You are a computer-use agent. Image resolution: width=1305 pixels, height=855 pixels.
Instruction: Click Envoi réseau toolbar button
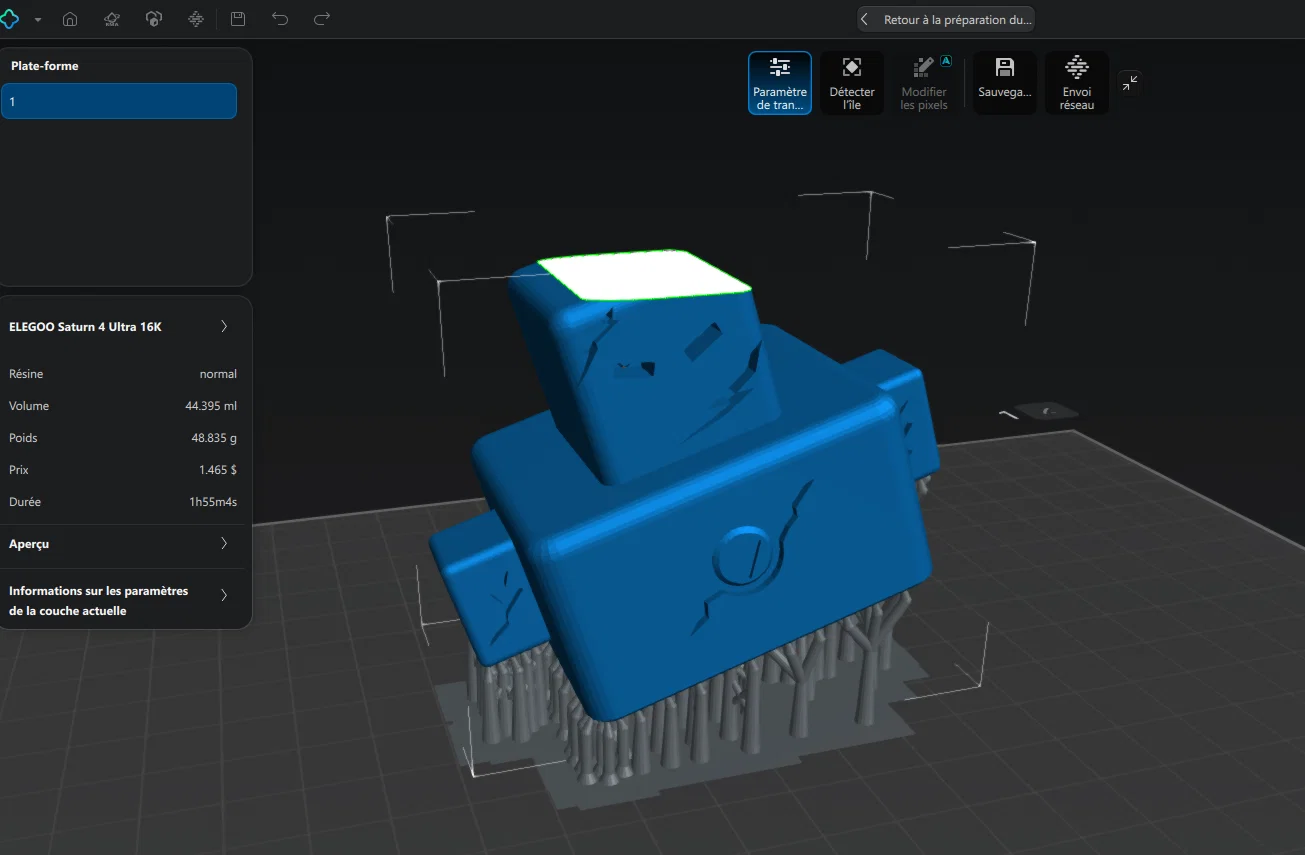(1077, 83)
